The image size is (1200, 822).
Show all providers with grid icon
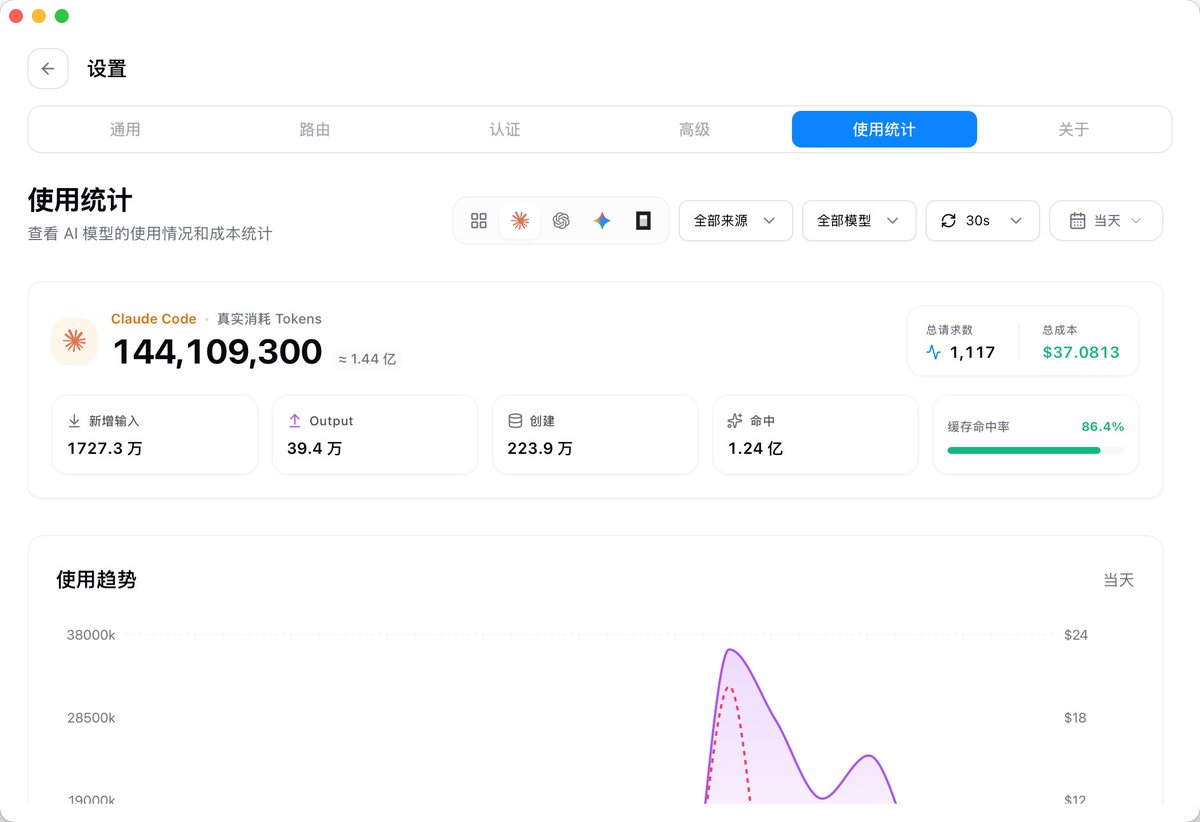479,221
